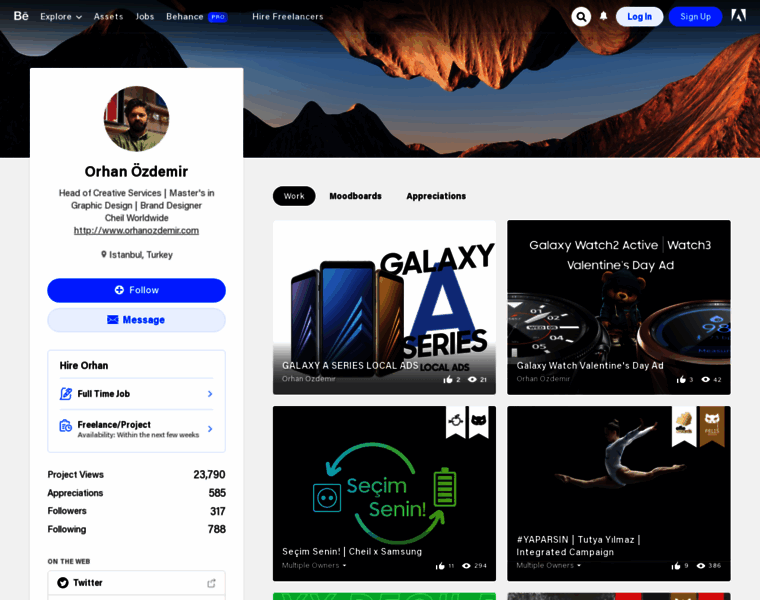Click Followers count 317
760x600 pixels.
click(218, 511)
